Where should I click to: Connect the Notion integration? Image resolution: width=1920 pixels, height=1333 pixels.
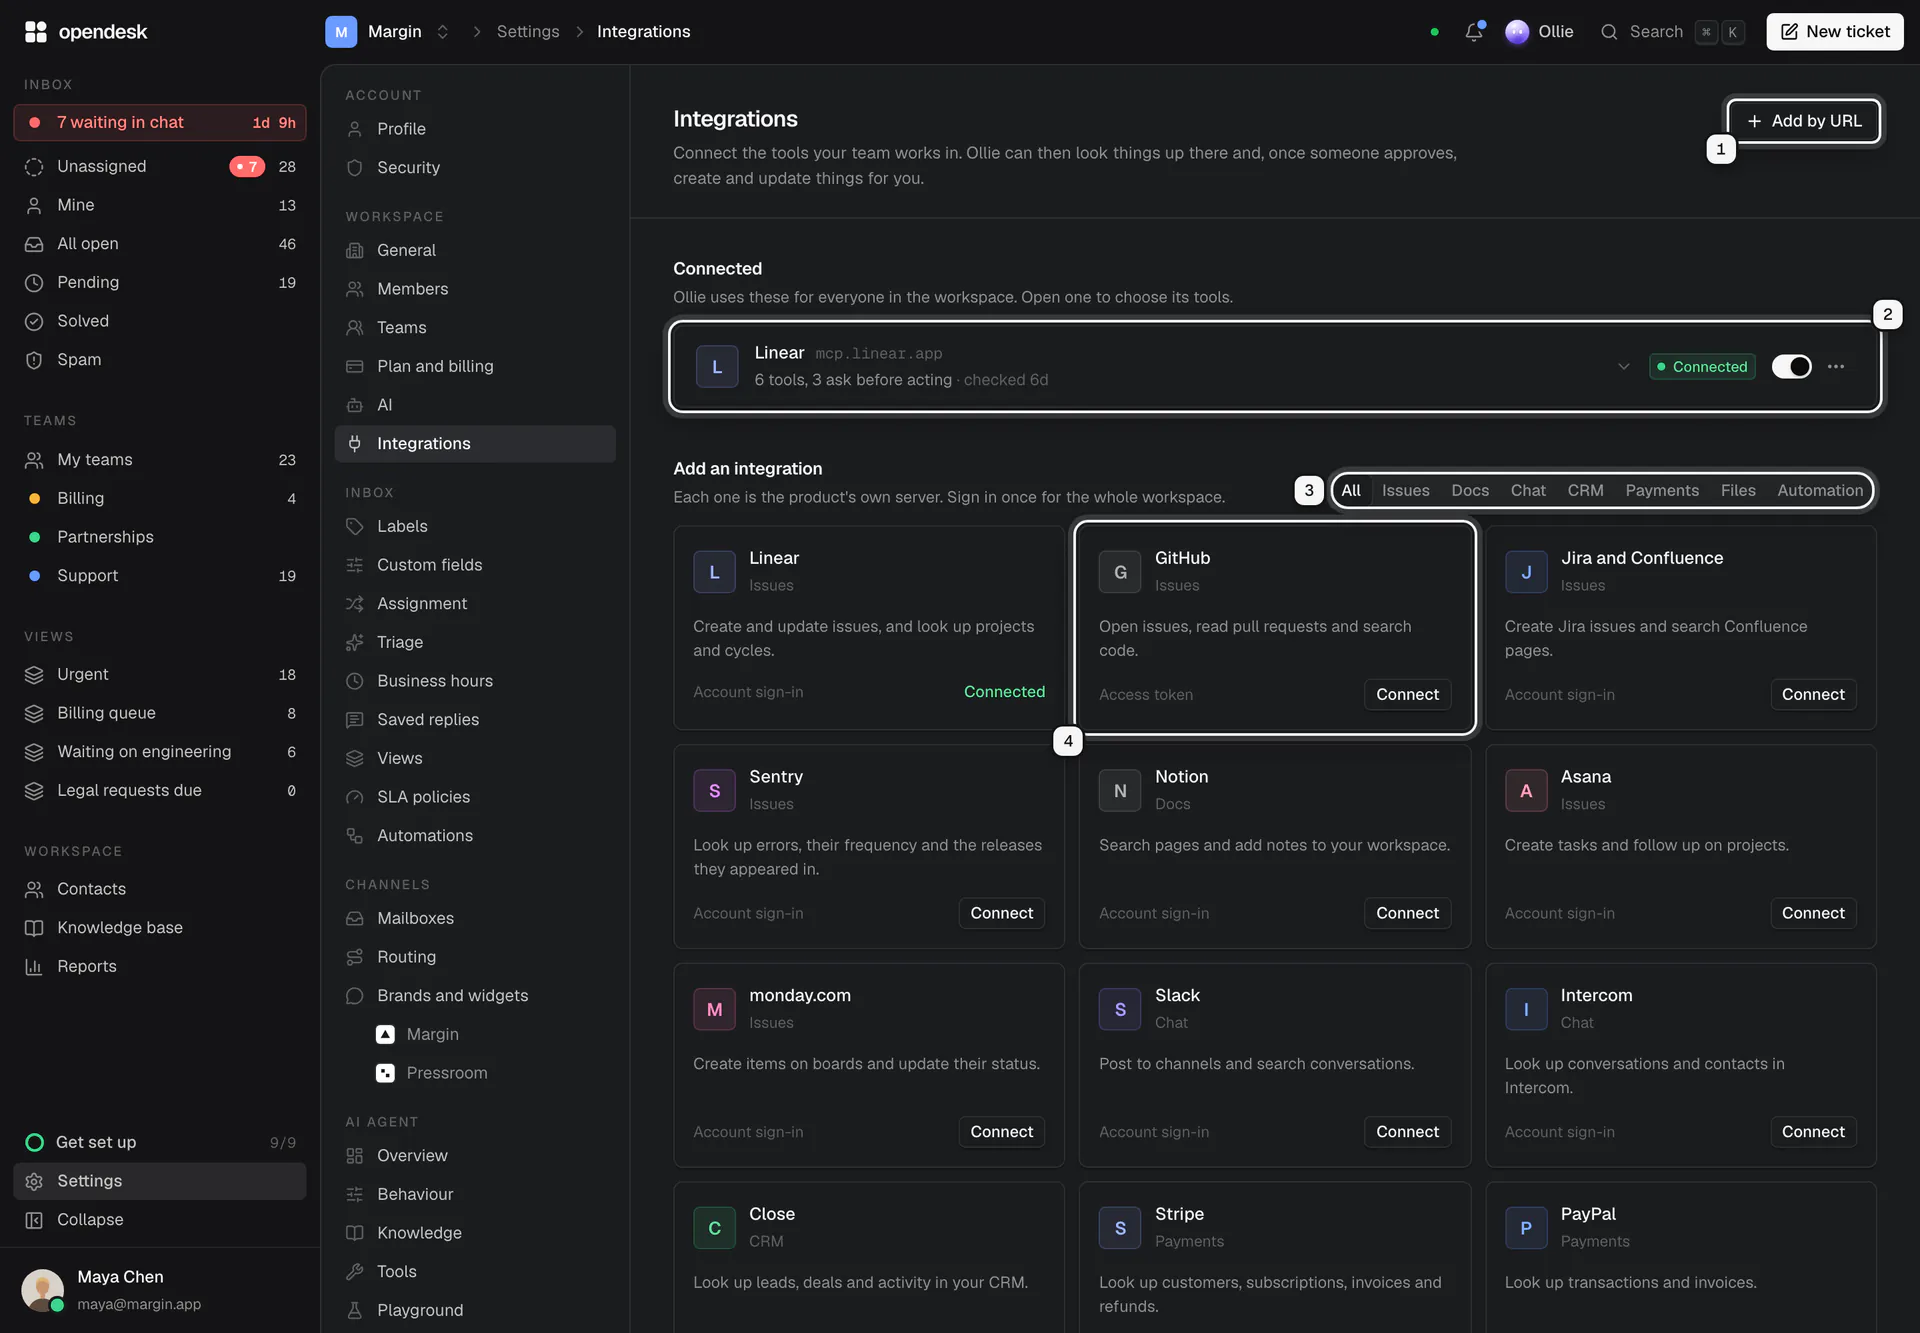tap(1407, 913)
